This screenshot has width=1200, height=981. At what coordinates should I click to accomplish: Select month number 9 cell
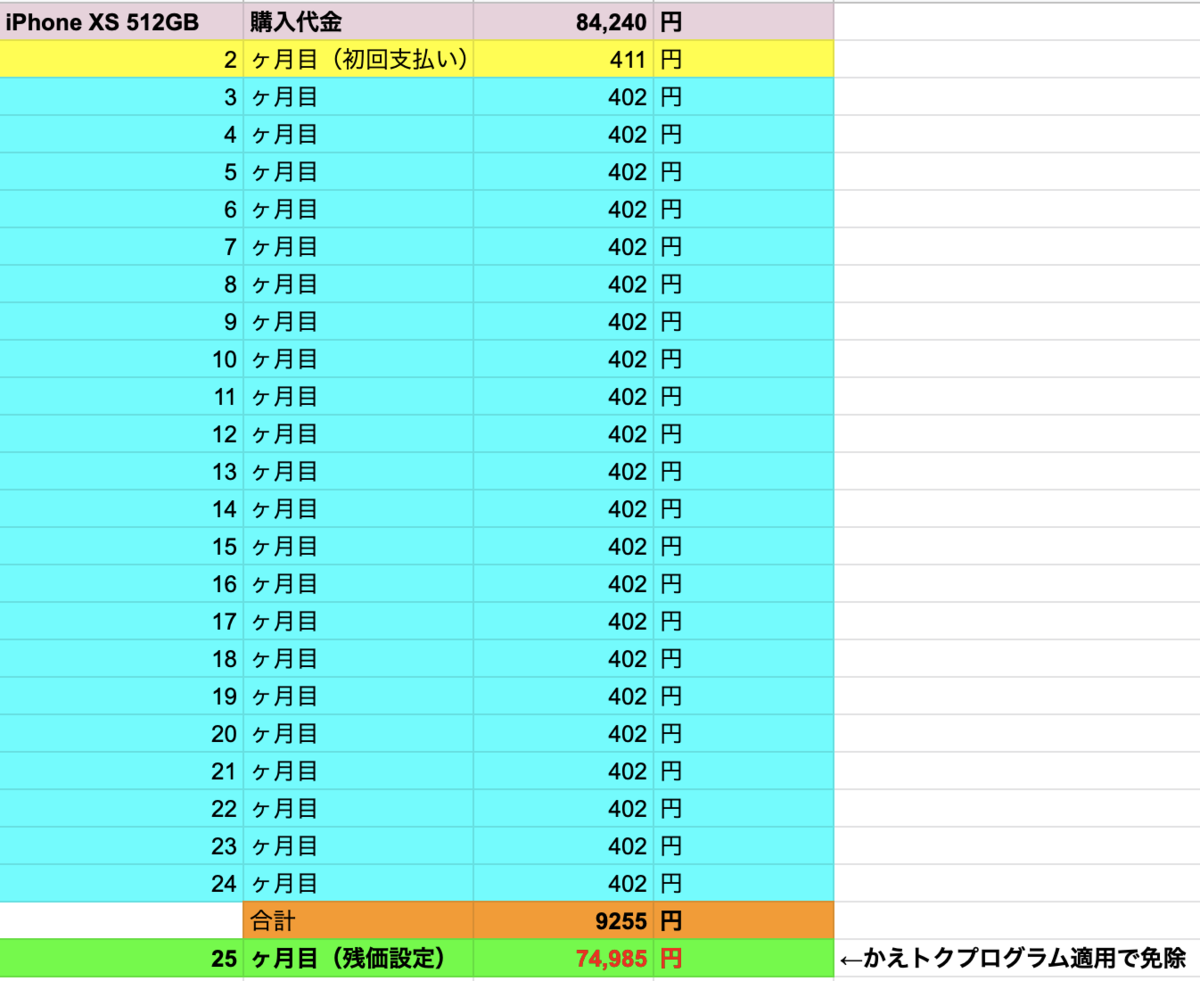(121, 322)
